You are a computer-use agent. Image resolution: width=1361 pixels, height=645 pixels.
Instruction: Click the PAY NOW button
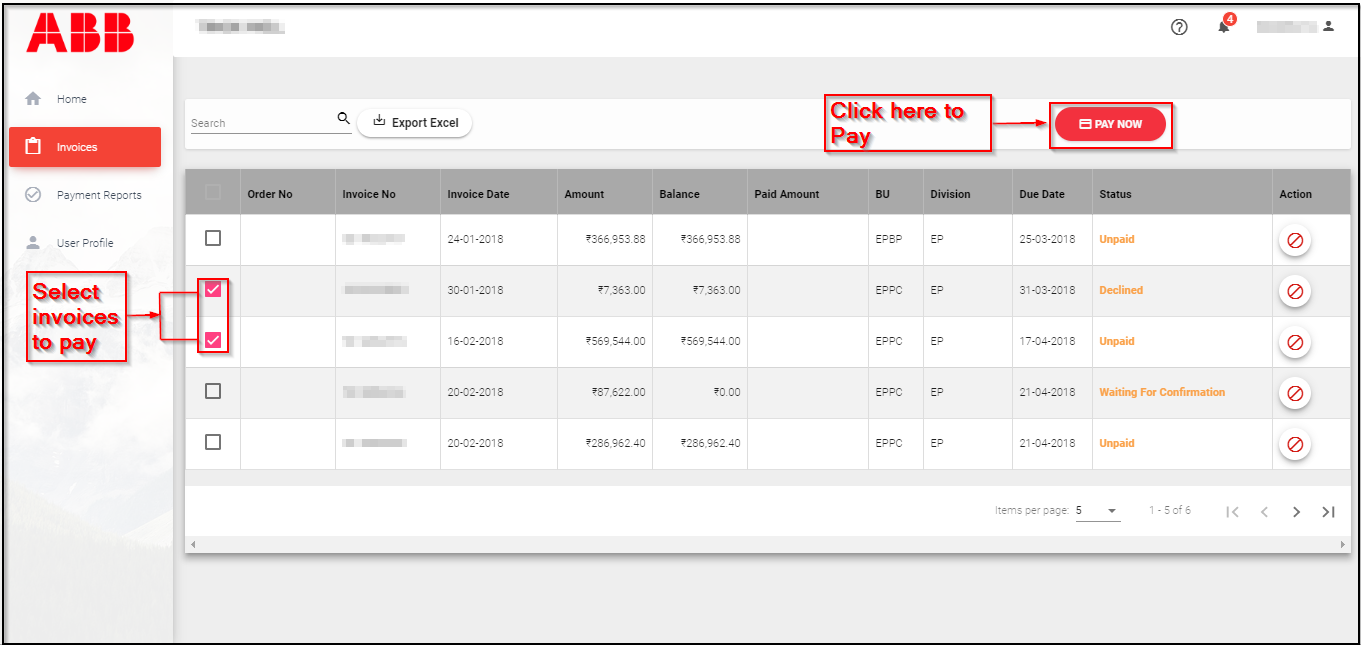(x=1110, y=124)
